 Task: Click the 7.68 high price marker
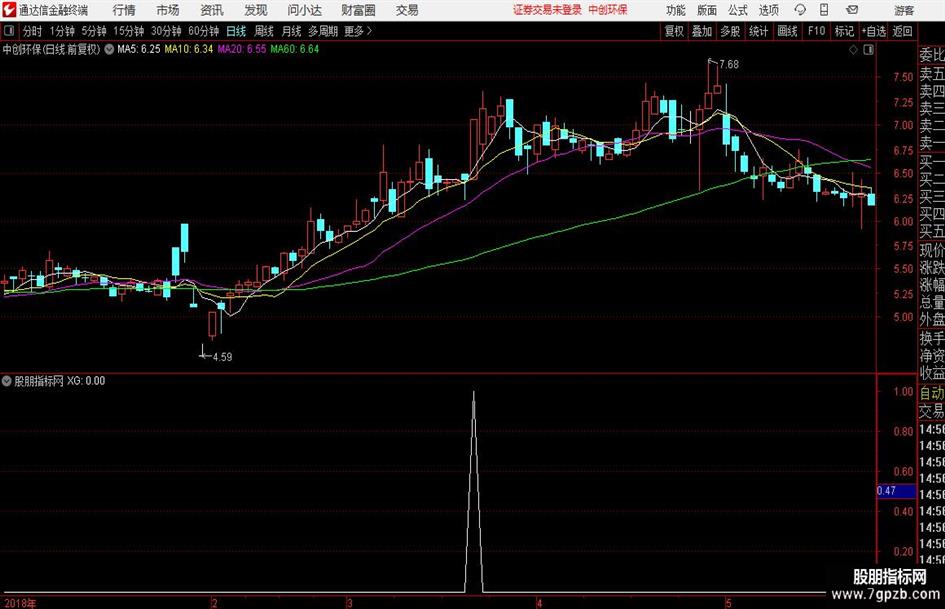coord(729,65)
